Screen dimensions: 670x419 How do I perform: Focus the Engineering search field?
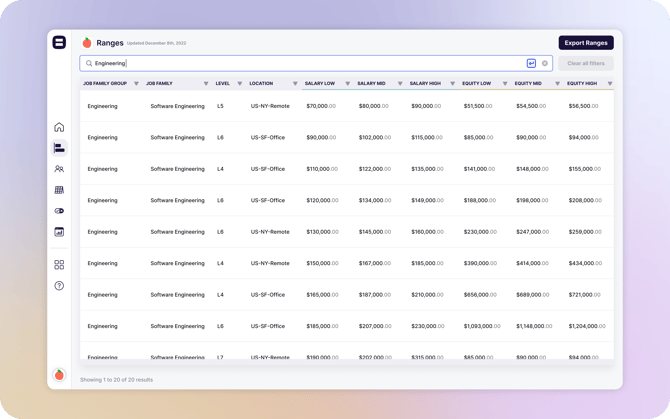tap(316, 63)
